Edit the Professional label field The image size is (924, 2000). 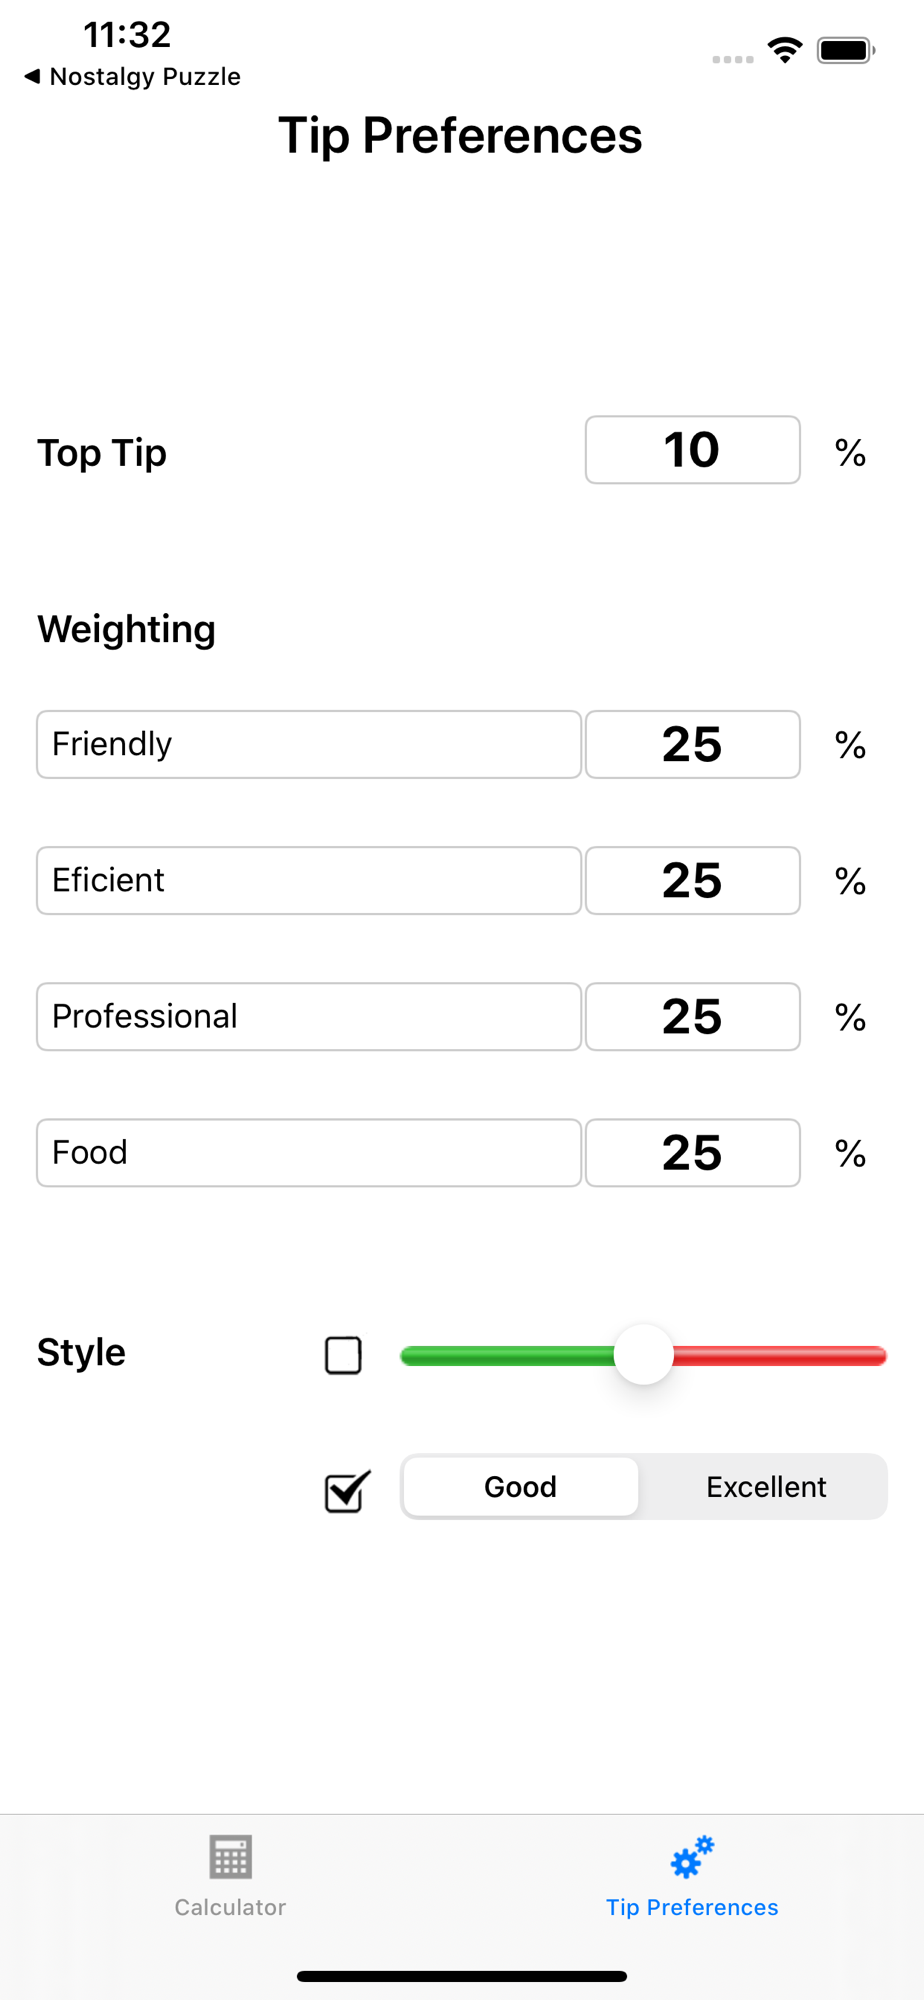pyautogui.click(x=308, y=1016)
